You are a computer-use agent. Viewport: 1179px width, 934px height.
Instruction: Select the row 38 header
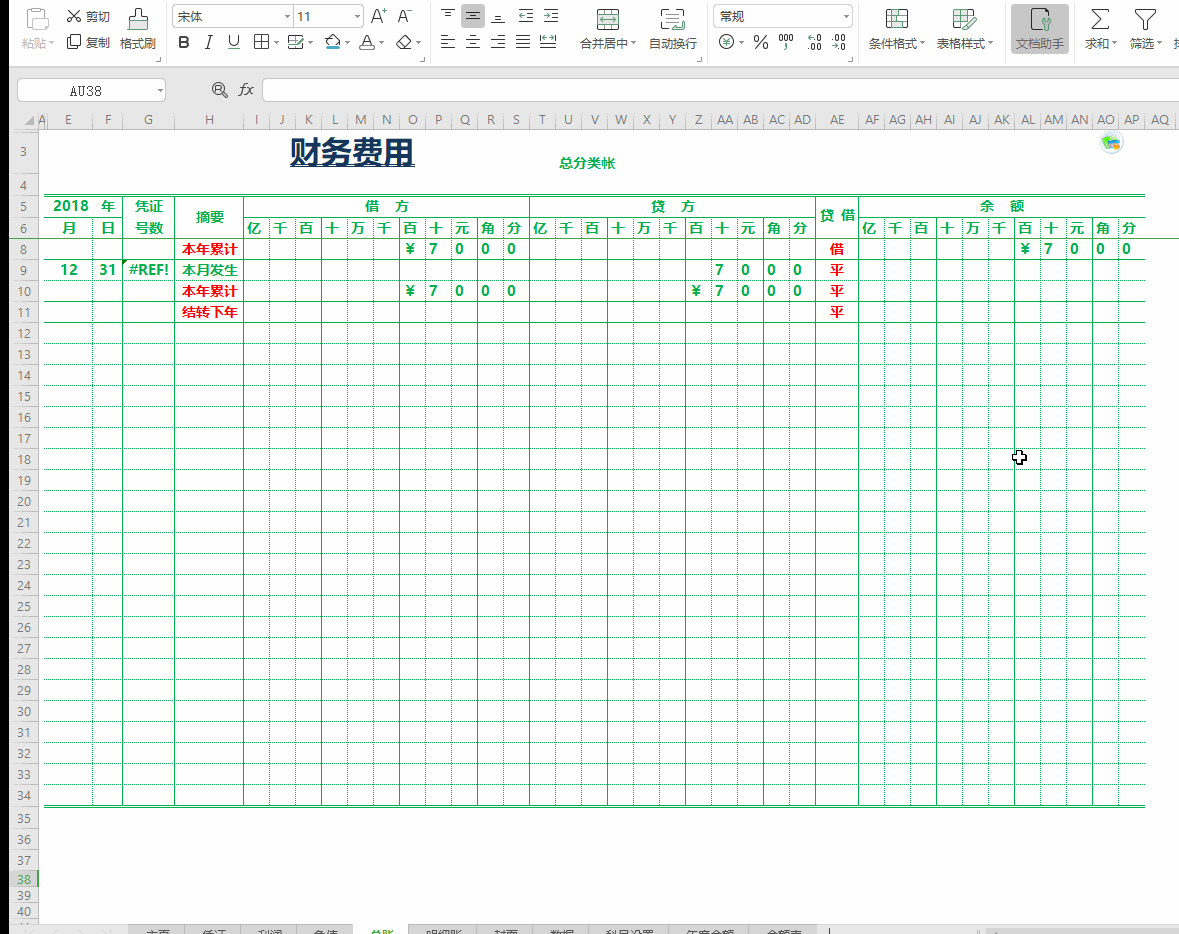coord(24,879)
